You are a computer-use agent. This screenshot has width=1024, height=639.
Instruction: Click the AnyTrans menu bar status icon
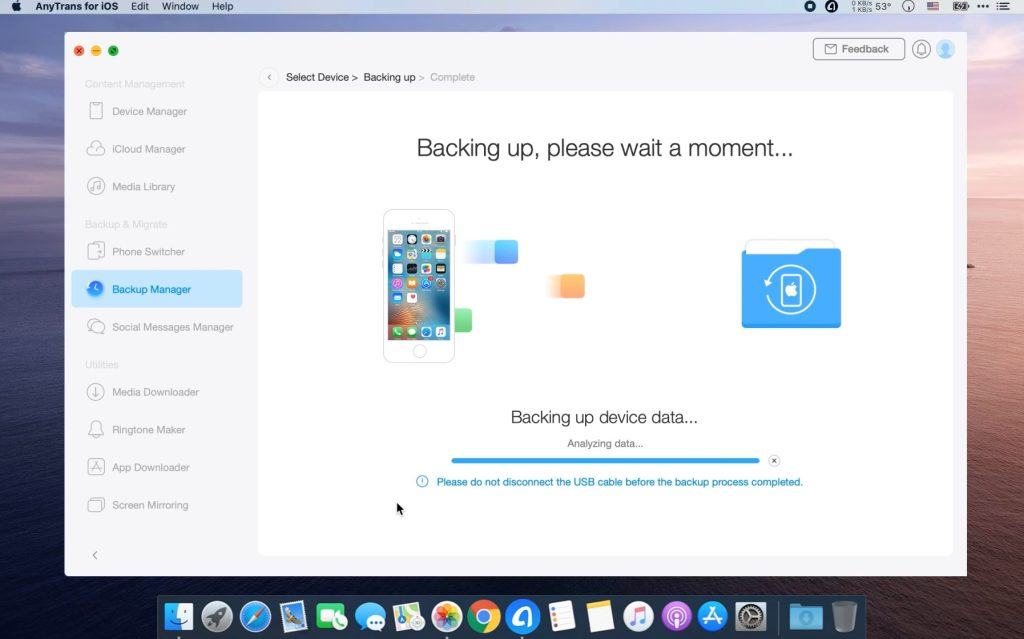click(831, 7)
